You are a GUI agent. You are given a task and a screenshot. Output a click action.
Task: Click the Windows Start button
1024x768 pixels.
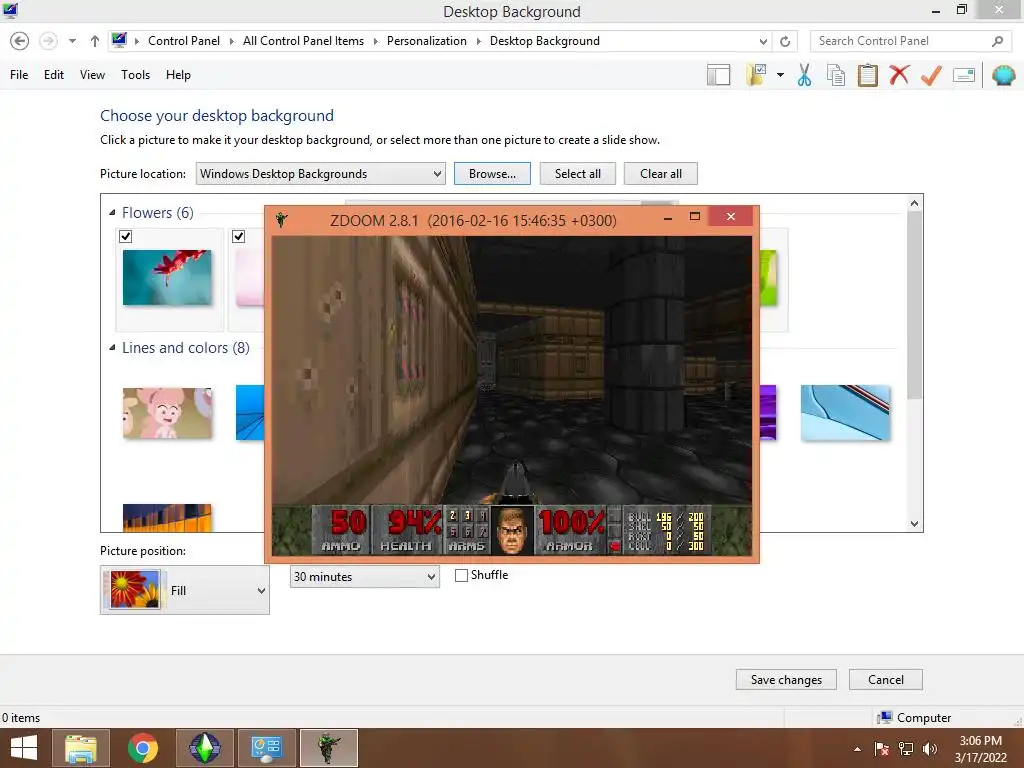coord(24,748)
